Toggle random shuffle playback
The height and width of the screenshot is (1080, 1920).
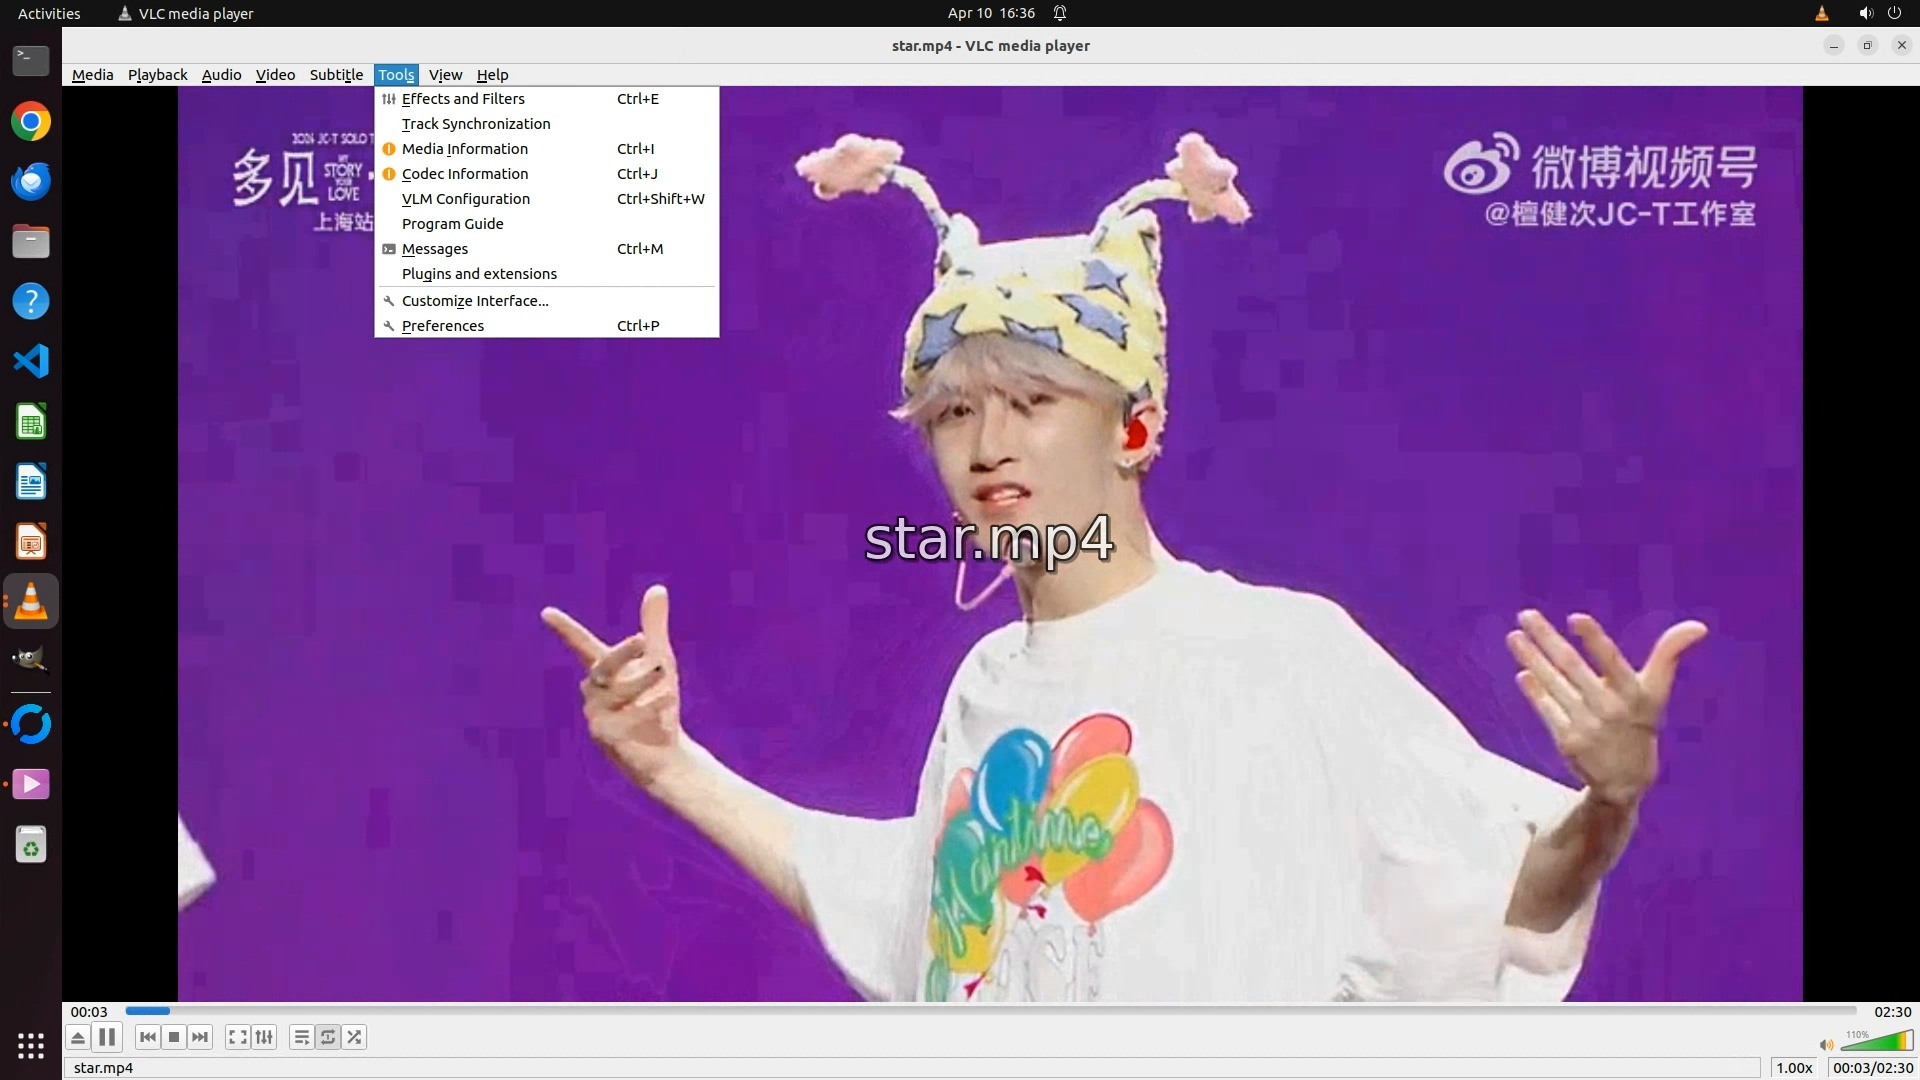pos(354,1037)
